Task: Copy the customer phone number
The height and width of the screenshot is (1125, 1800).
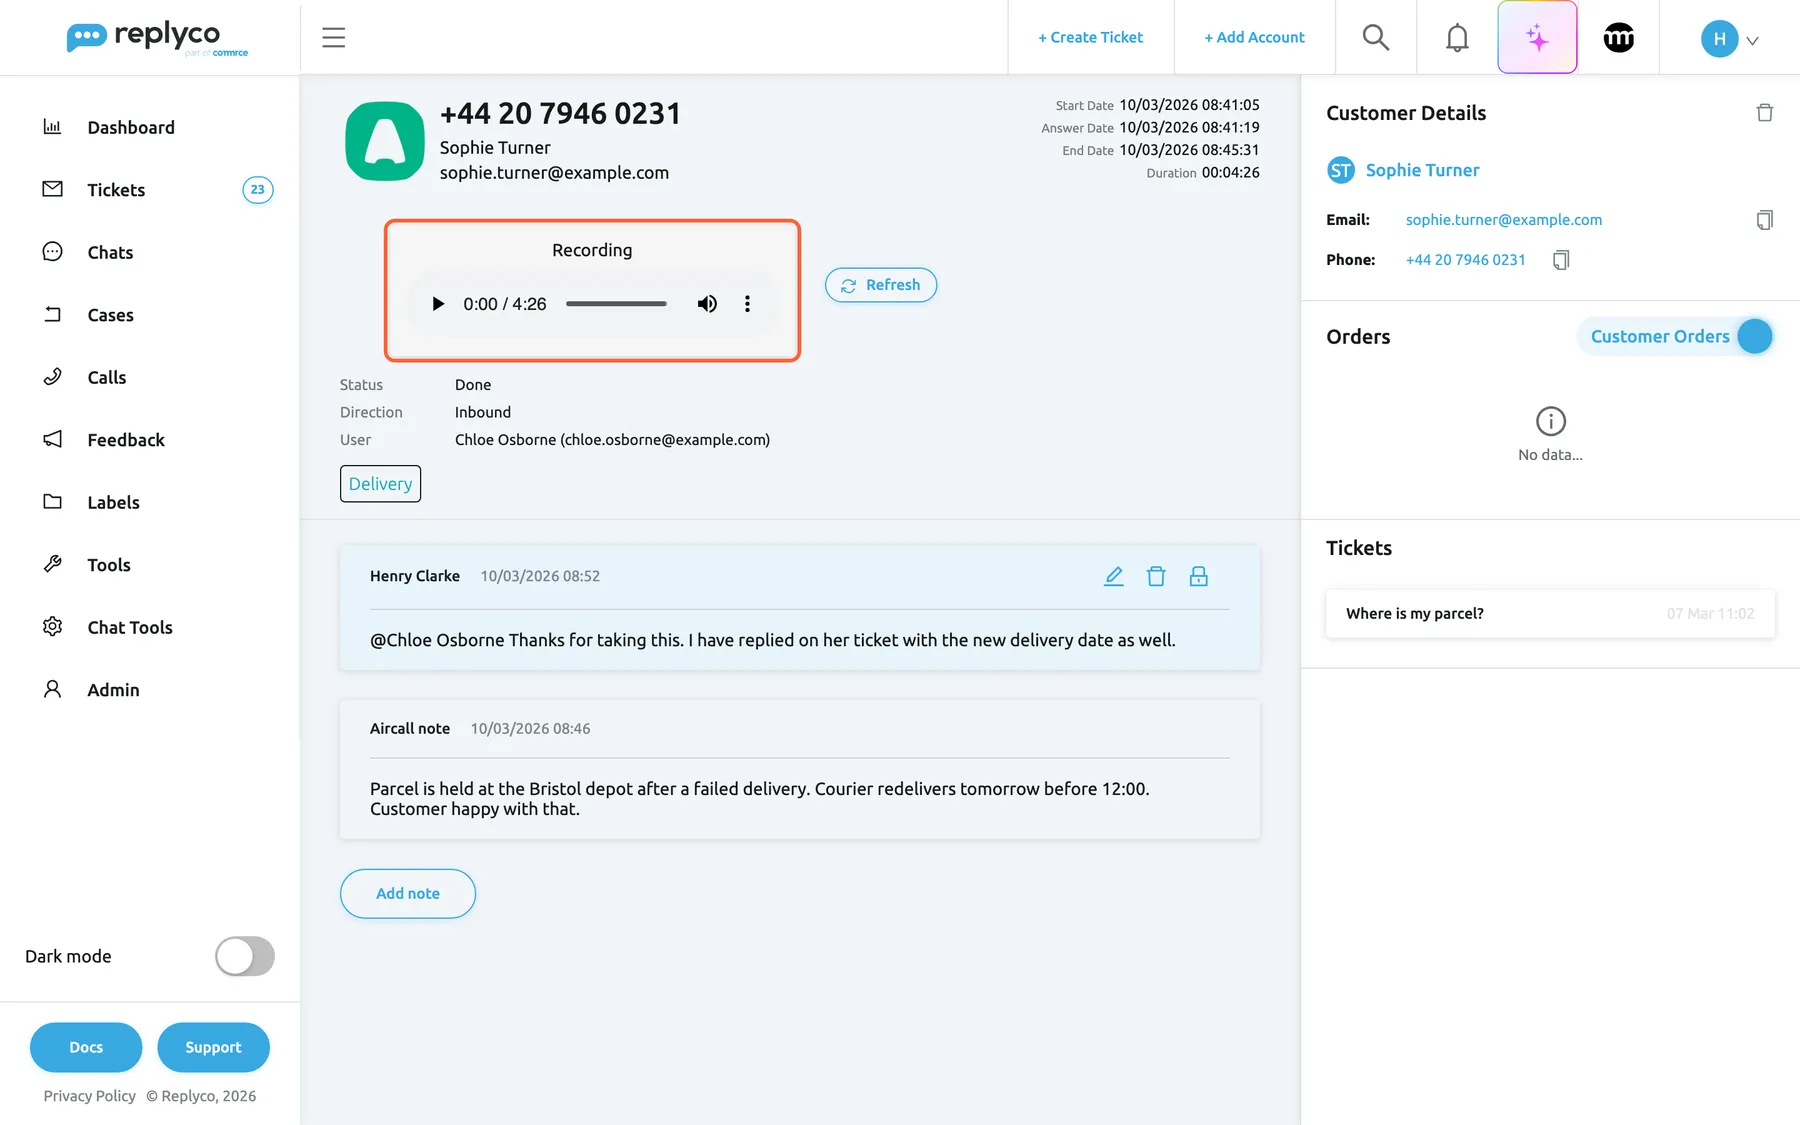Action: [1561, 260]
